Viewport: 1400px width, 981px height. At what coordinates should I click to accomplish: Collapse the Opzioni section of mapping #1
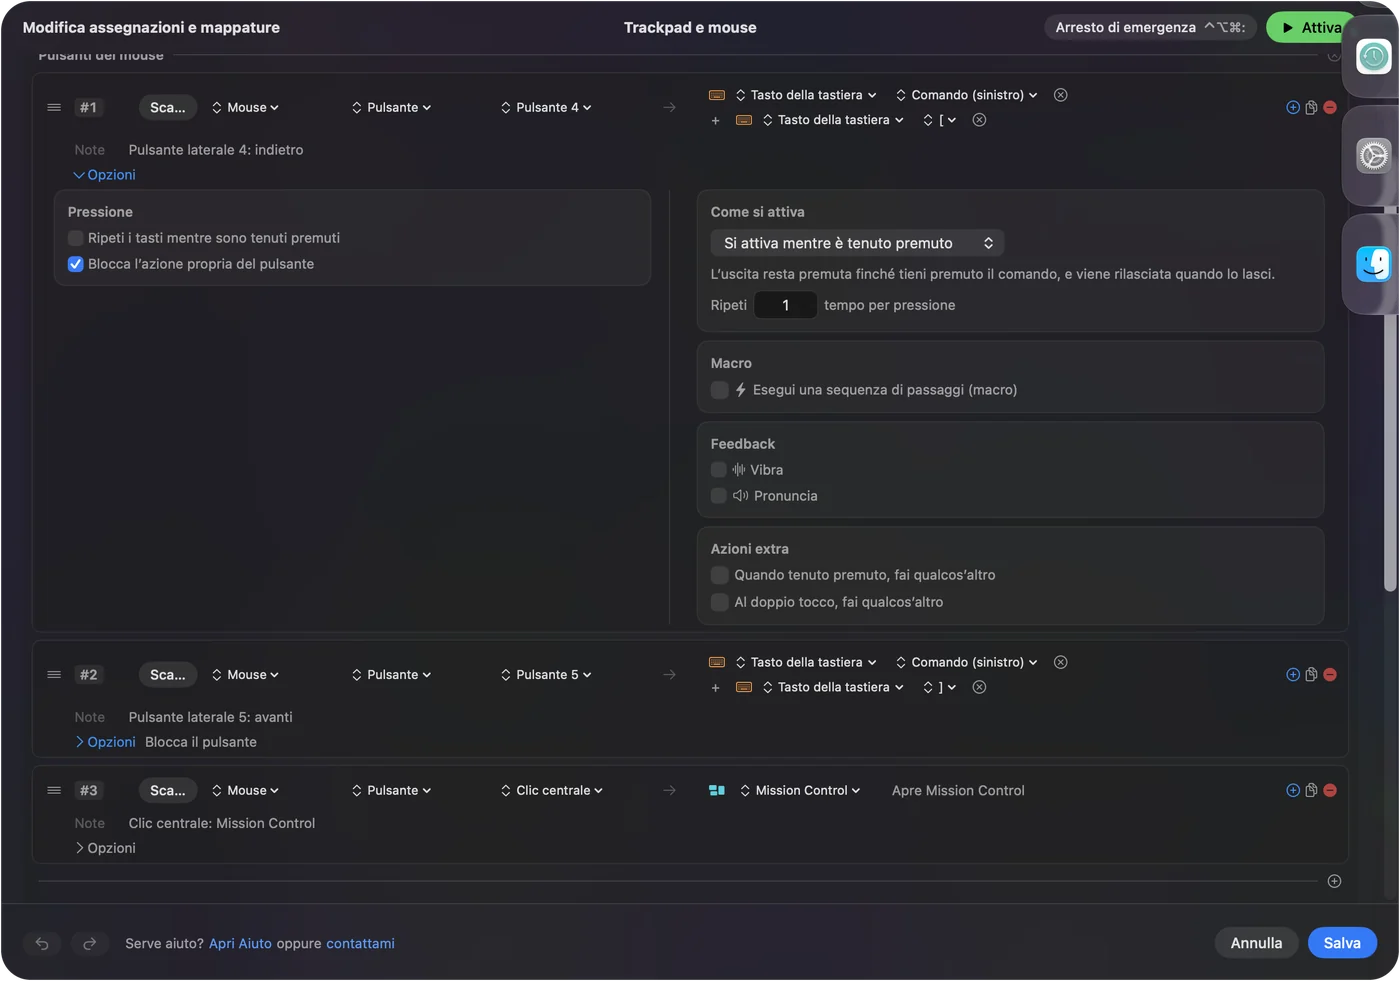105,175
